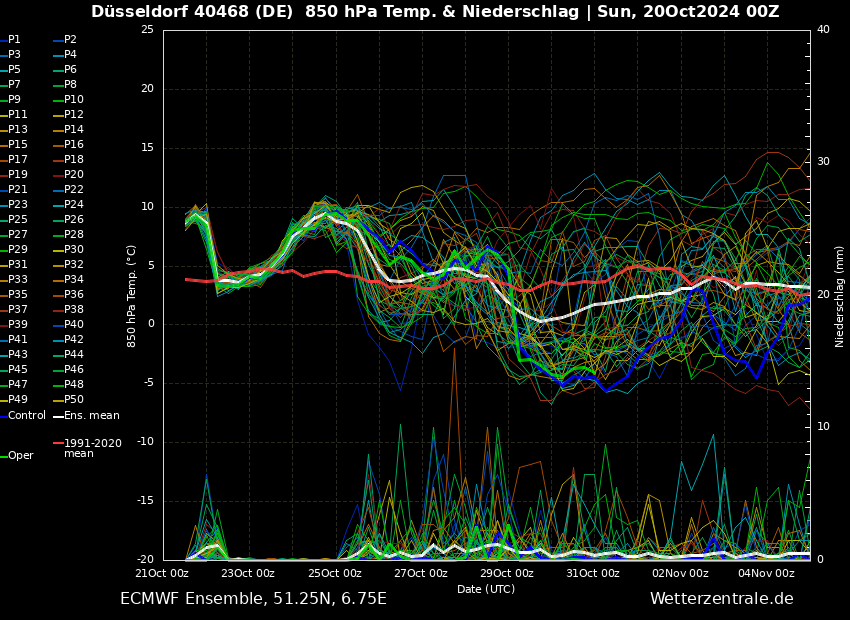Select the P25 ensemble member label
This screenshot has height=620, width=850.
coord(18,220)
